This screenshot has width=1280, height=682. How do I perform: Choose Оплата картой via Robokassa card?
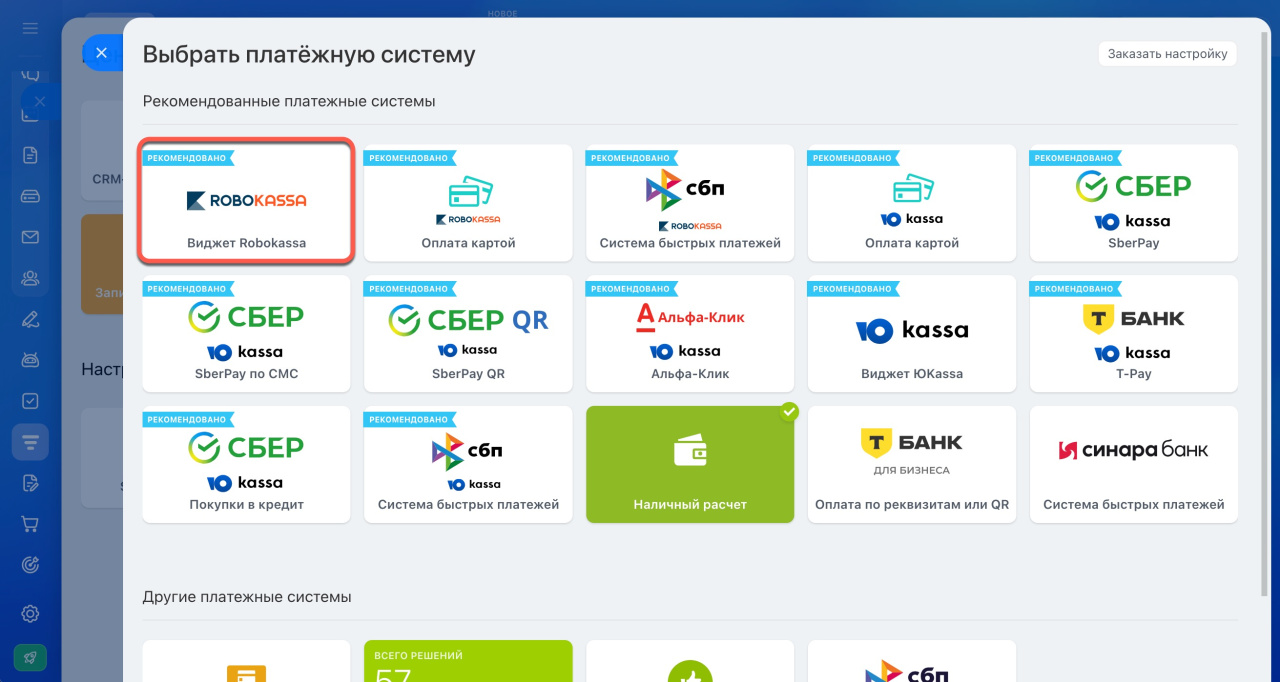point(468,203)
